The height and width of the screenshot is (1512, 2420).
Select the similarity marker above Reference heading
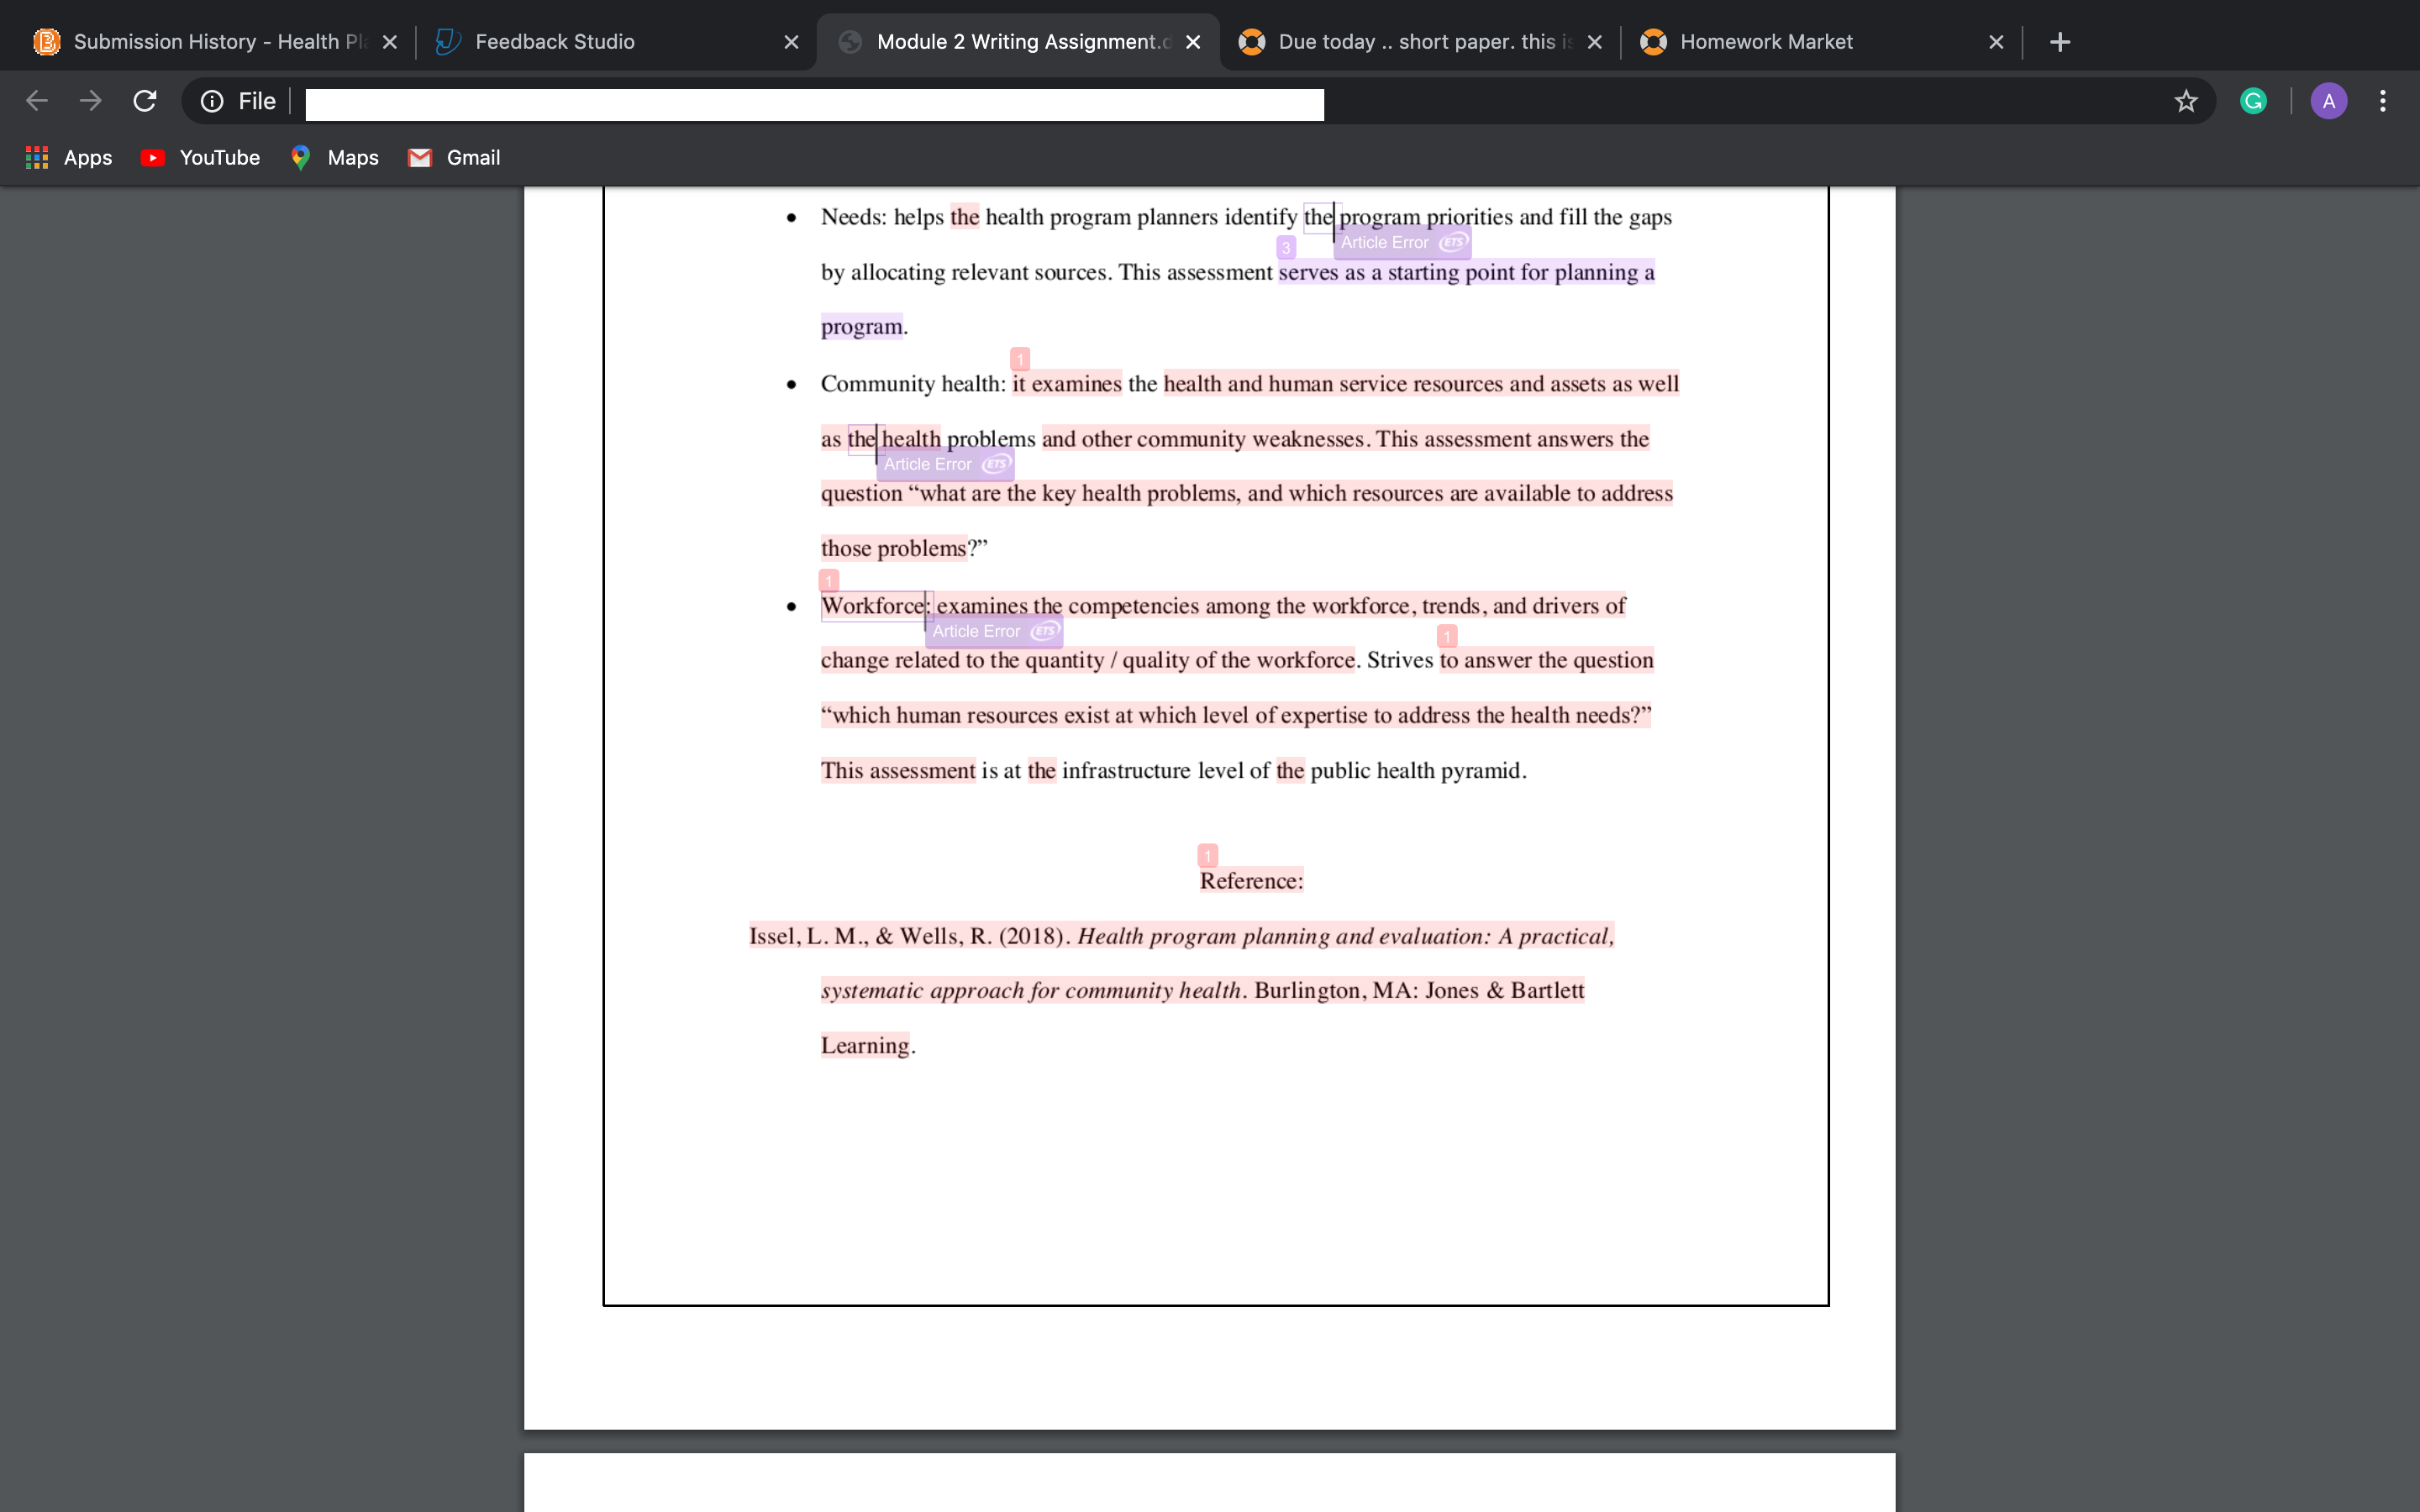click(1208, 856)
